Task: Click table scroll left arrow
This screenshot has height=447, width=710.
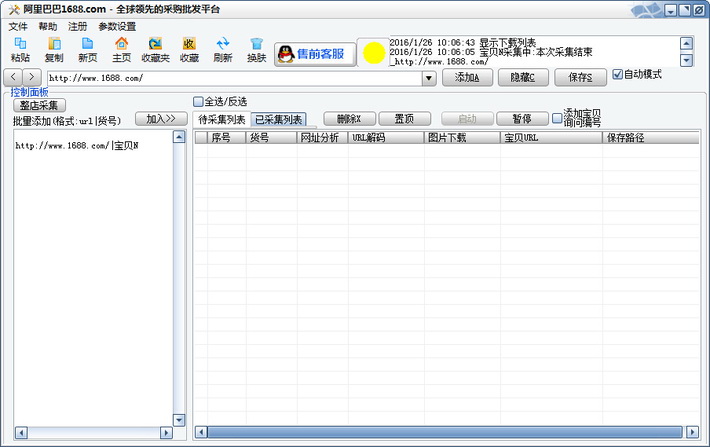Action: point(201,432)
